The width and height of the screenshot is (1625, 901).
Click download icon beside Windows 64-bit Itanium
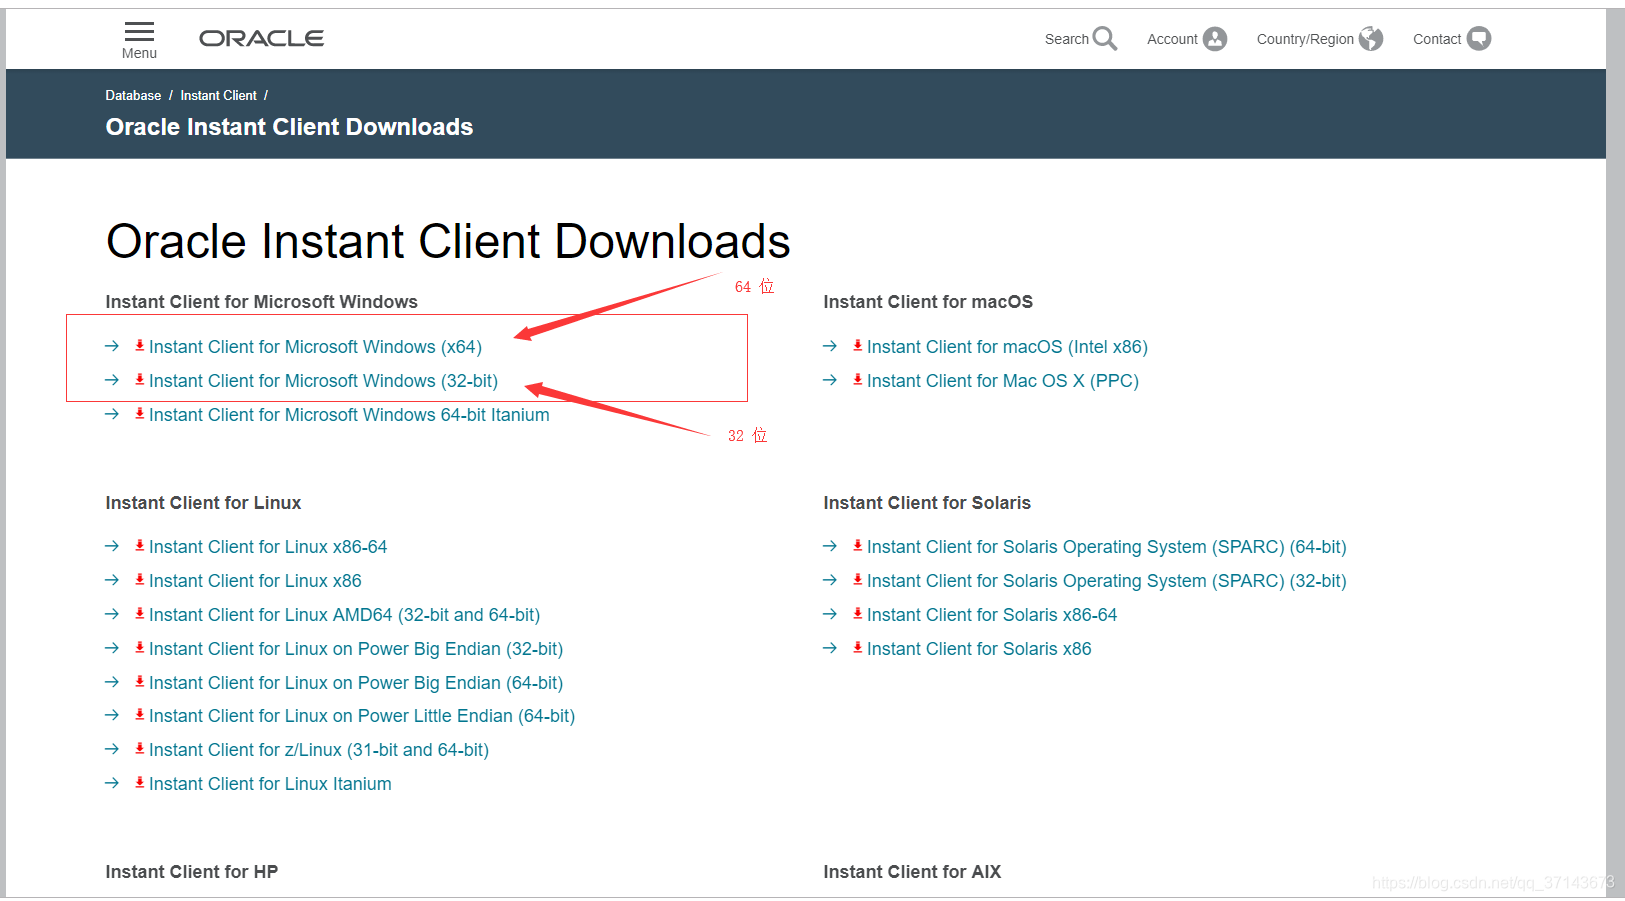(140, 414)
